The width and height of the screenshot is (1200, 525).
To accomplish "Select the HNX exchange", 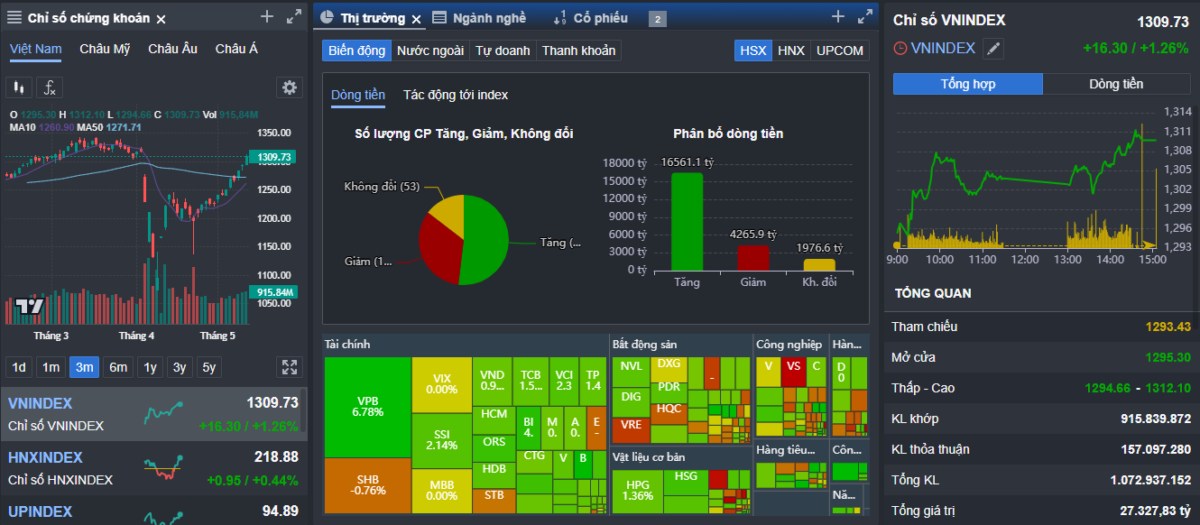I will [x=791, y=50].
